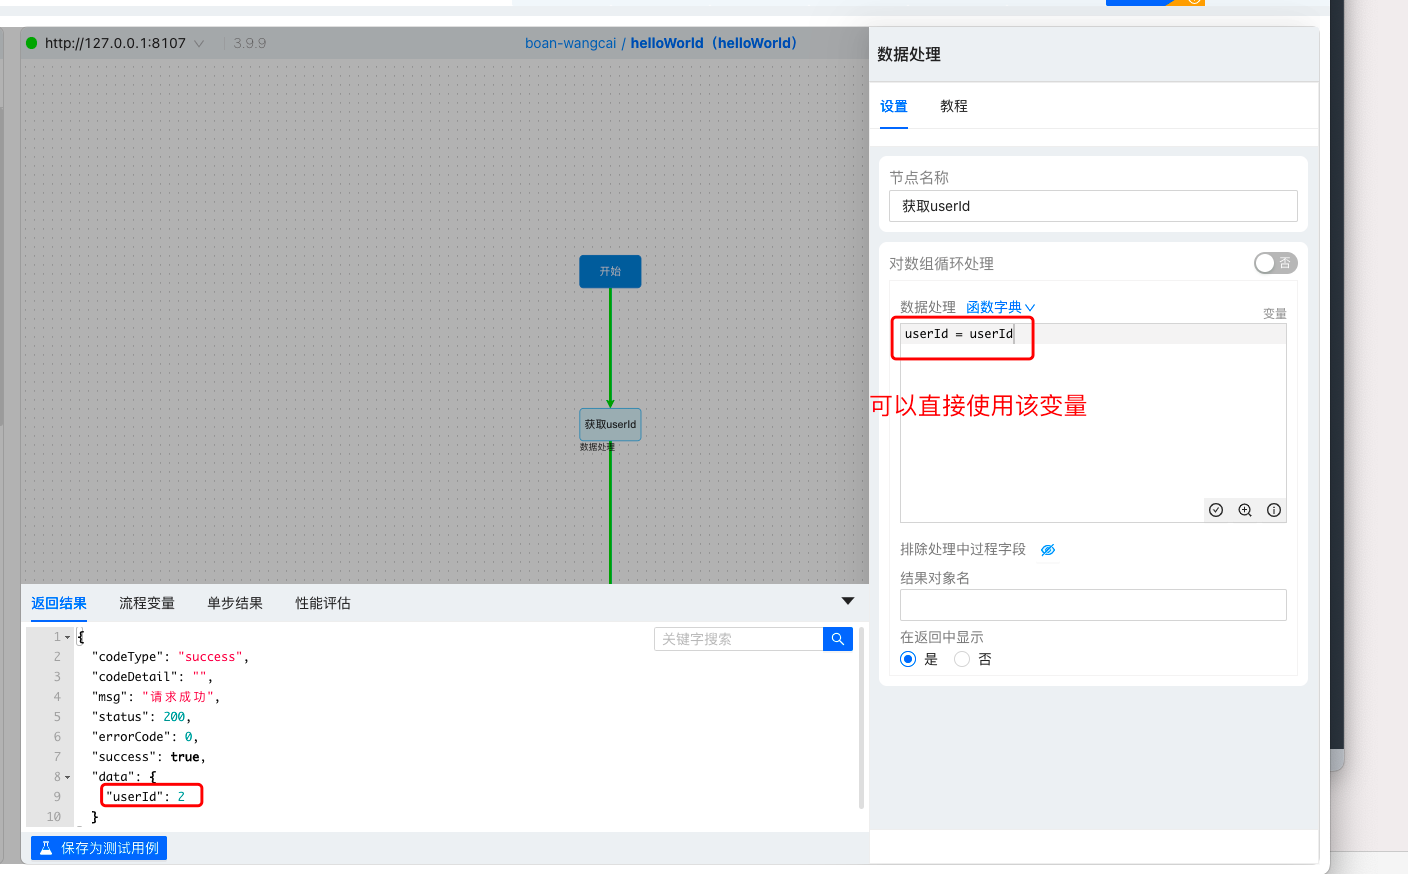The image size is (1408, 874).
Task: Click the "codeType": "success" JSON line
Action: pos(170,657)
